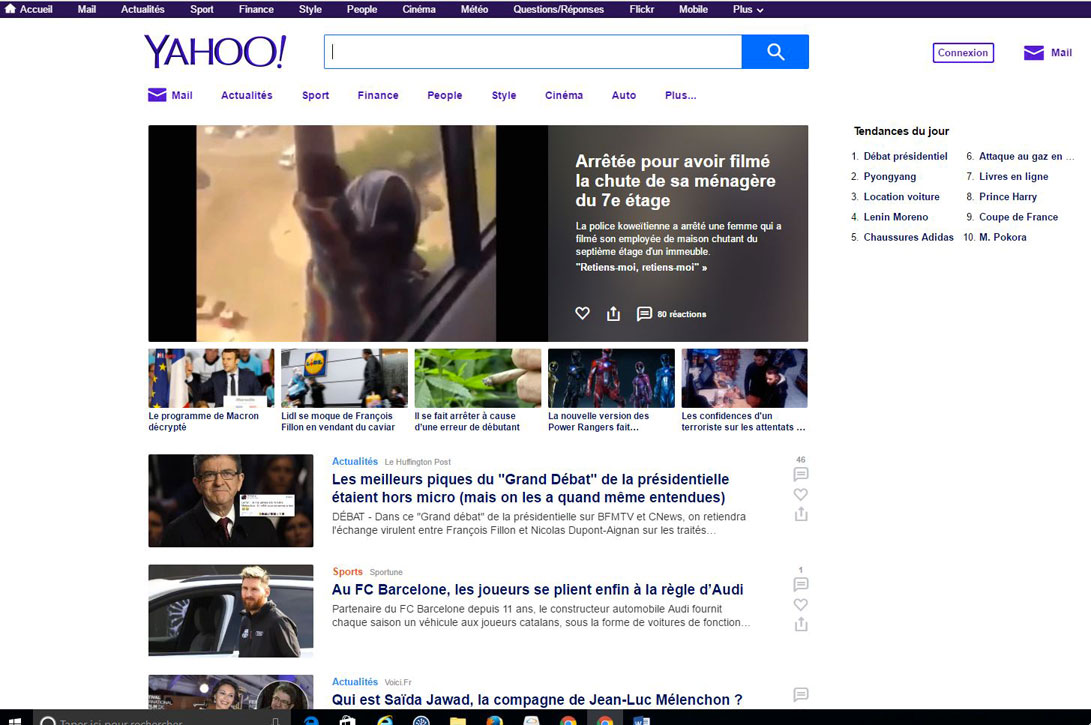Like the hero story with heart icon
1091x725 pixels.
point(582,313)
